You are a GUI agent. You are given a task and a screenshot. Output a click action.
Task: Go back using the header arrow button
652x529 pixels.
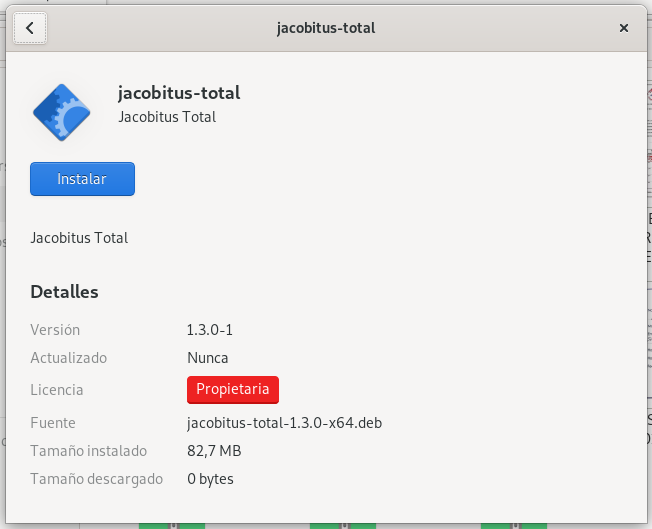30,28
